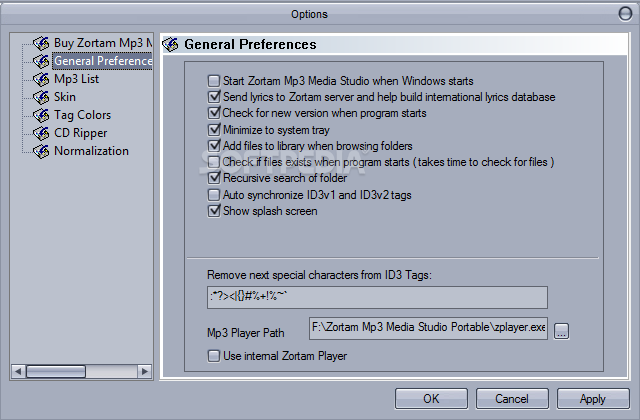Click the Buy Zortam Mp3 tree icon
The width and height of the screenshot is (640, 420).
pyautogui.click(x=41, y=43)
